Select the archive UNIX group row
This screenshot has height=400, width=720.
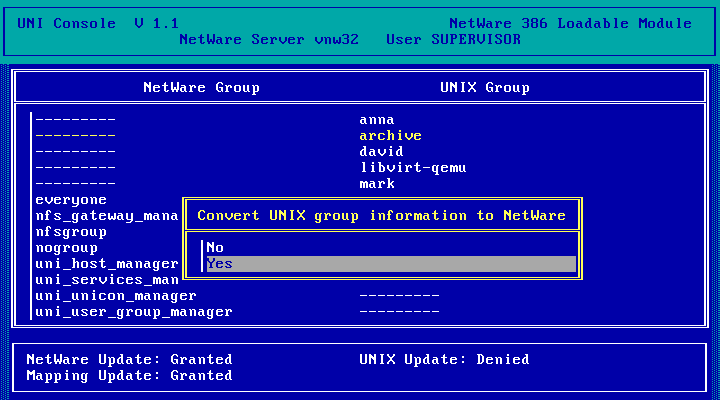pos(390,136)
